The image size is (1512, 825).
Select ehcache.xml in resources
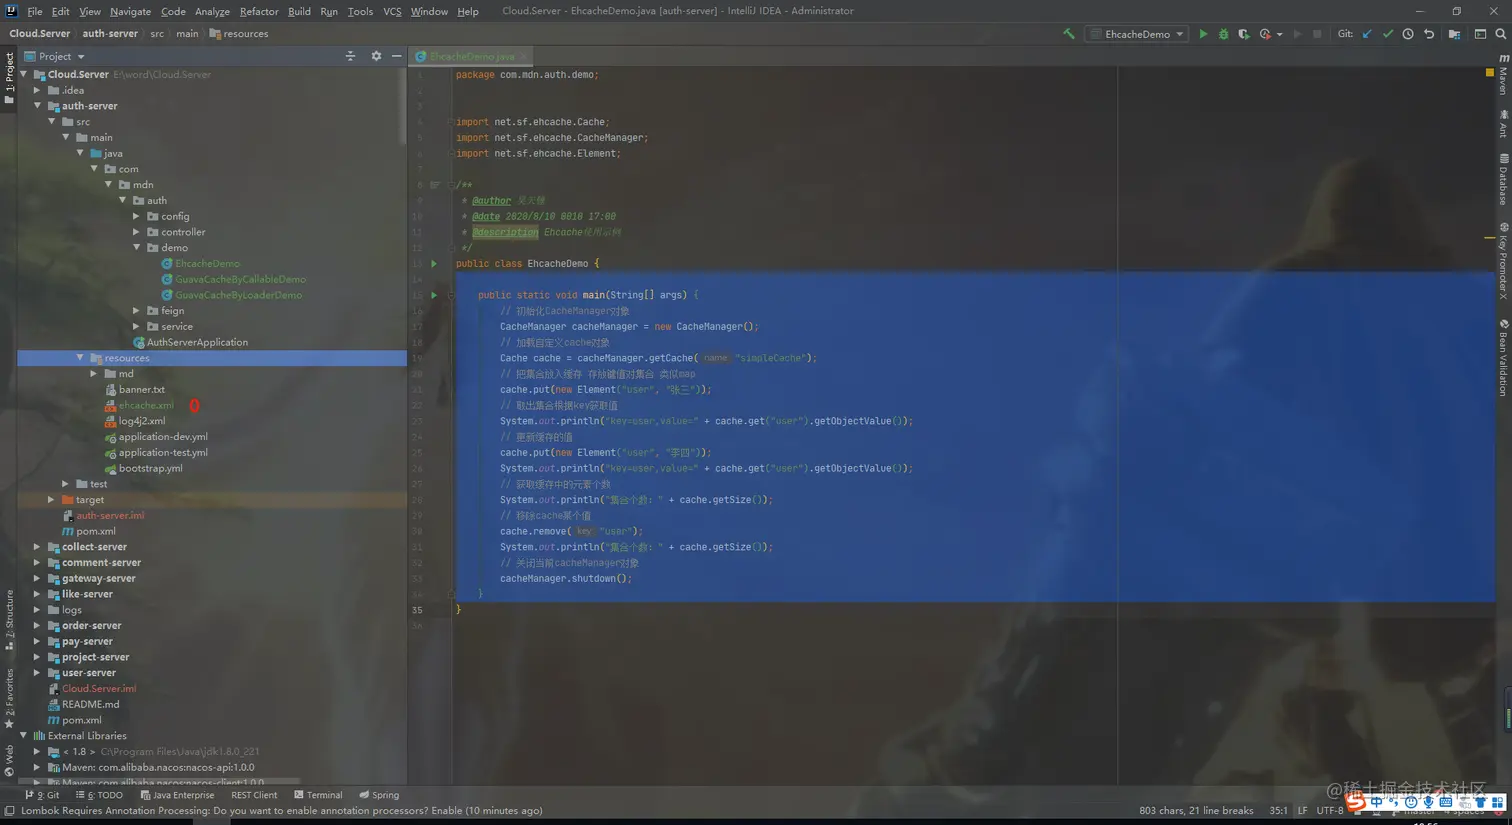coord(146,405)
